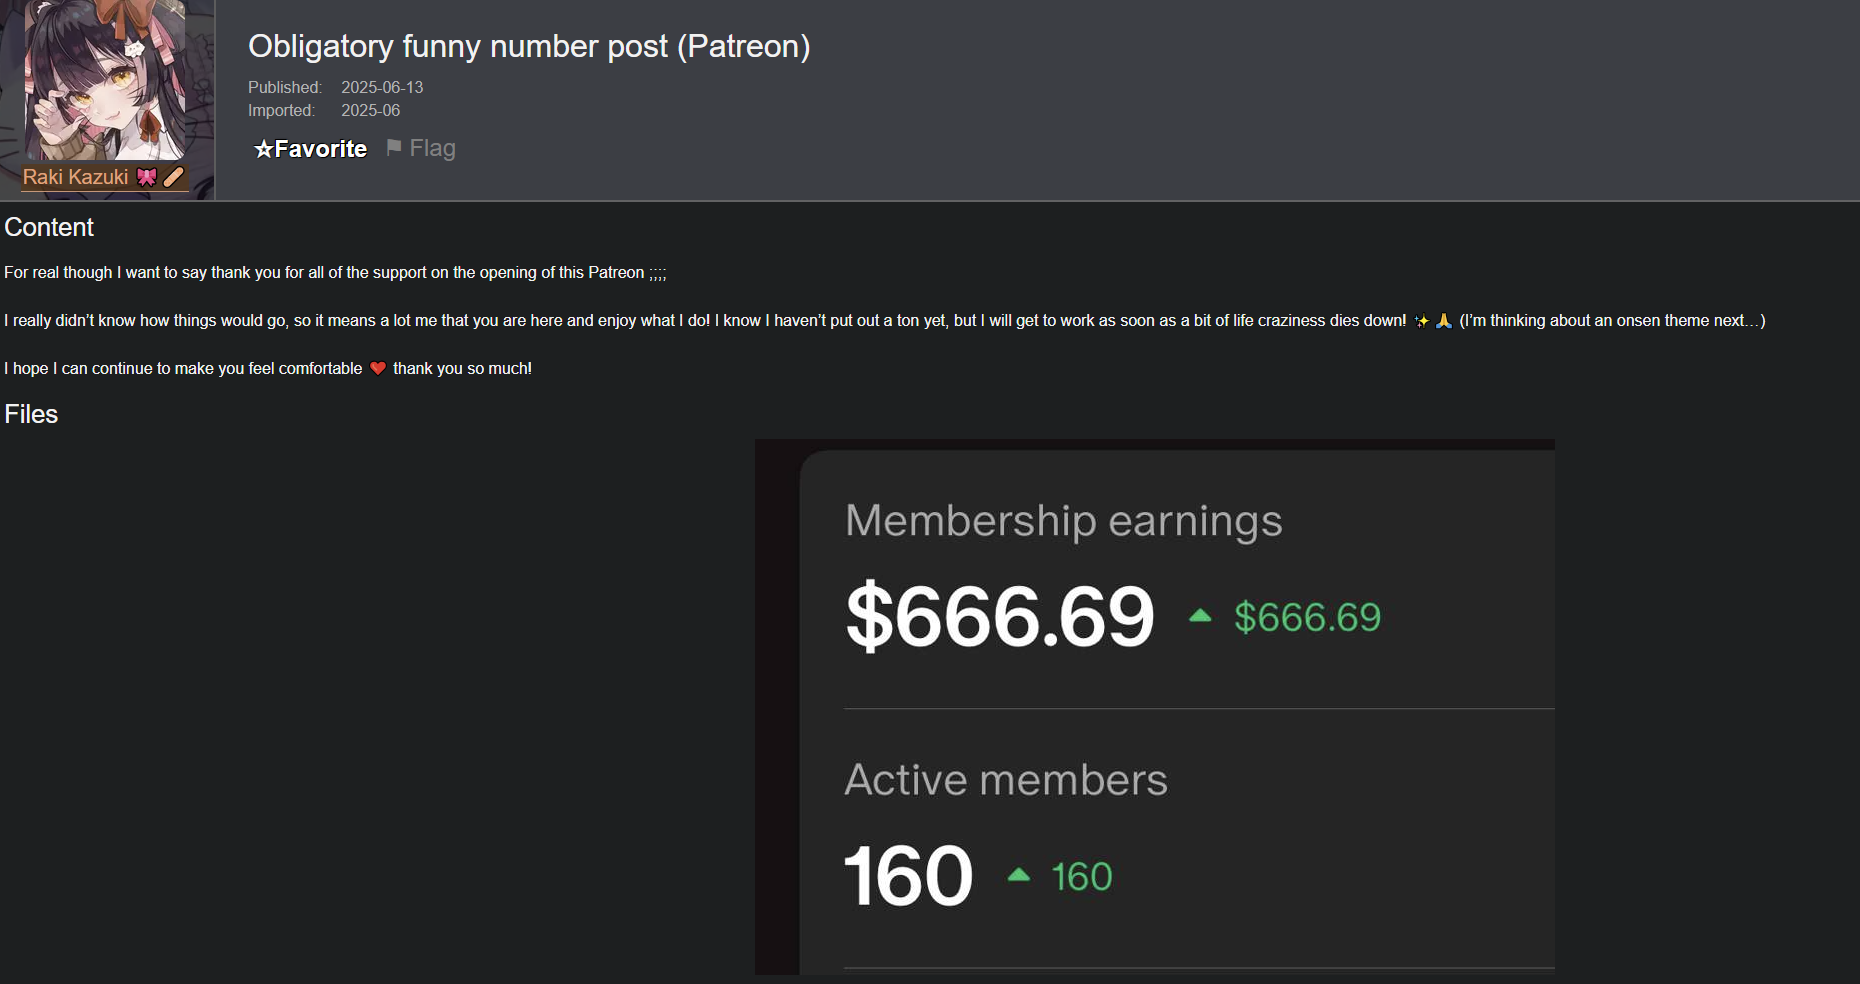Screen dimensions: 1860x984
Task: Click the bandage emoji beside the artist name
Action: 174,177
